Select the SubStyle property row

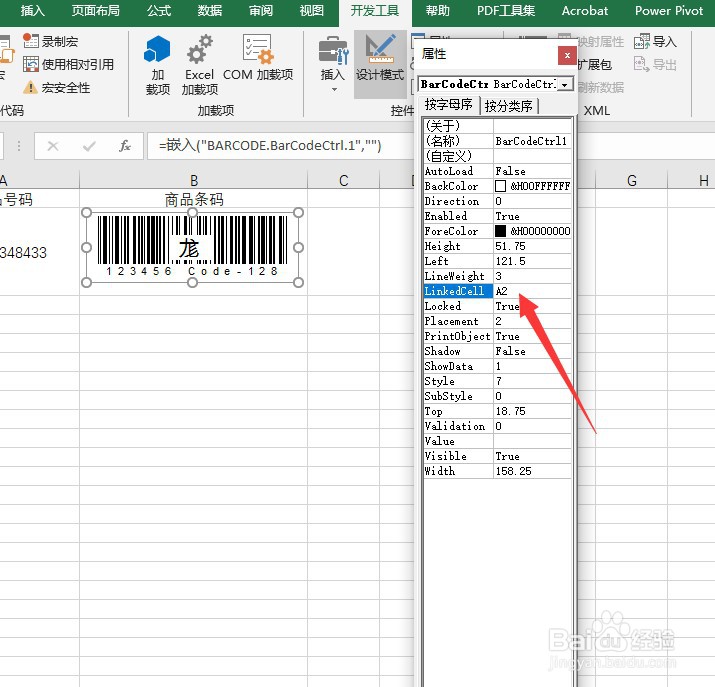[497, 396]
